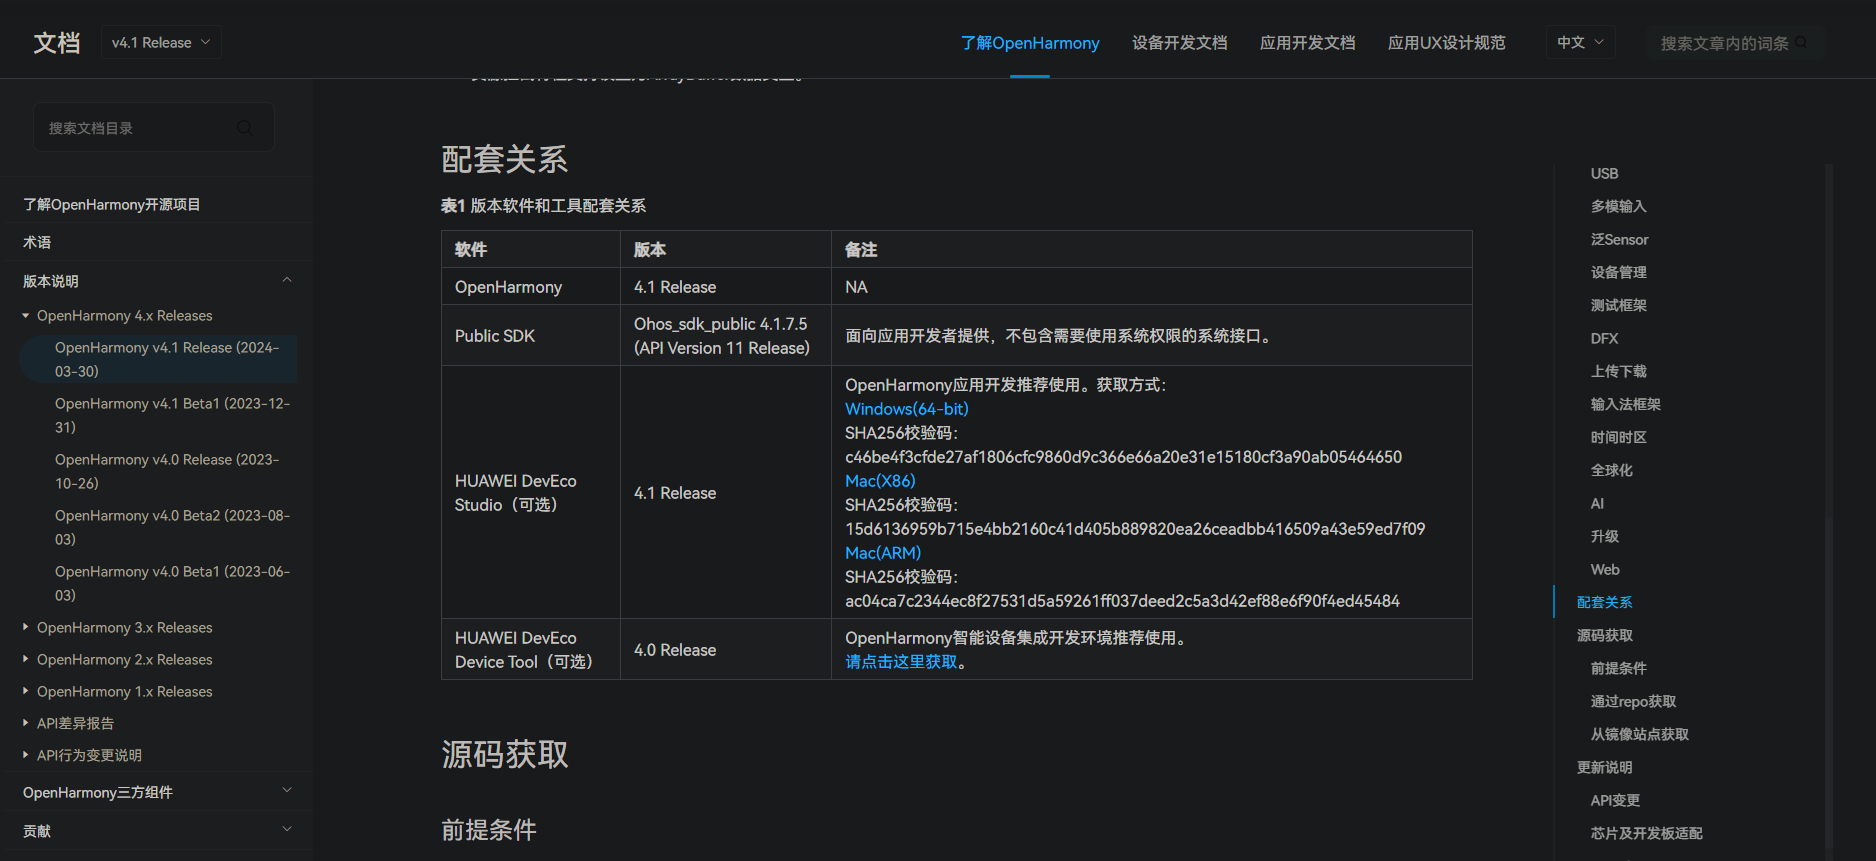
Task: Select 配套关系 in page outline
Action: click(x=1604, y=602)
